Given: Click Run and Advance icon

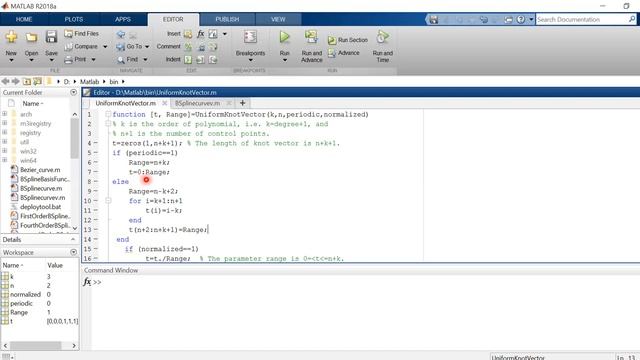Looking at the screenshot, I should pos(311,37).
